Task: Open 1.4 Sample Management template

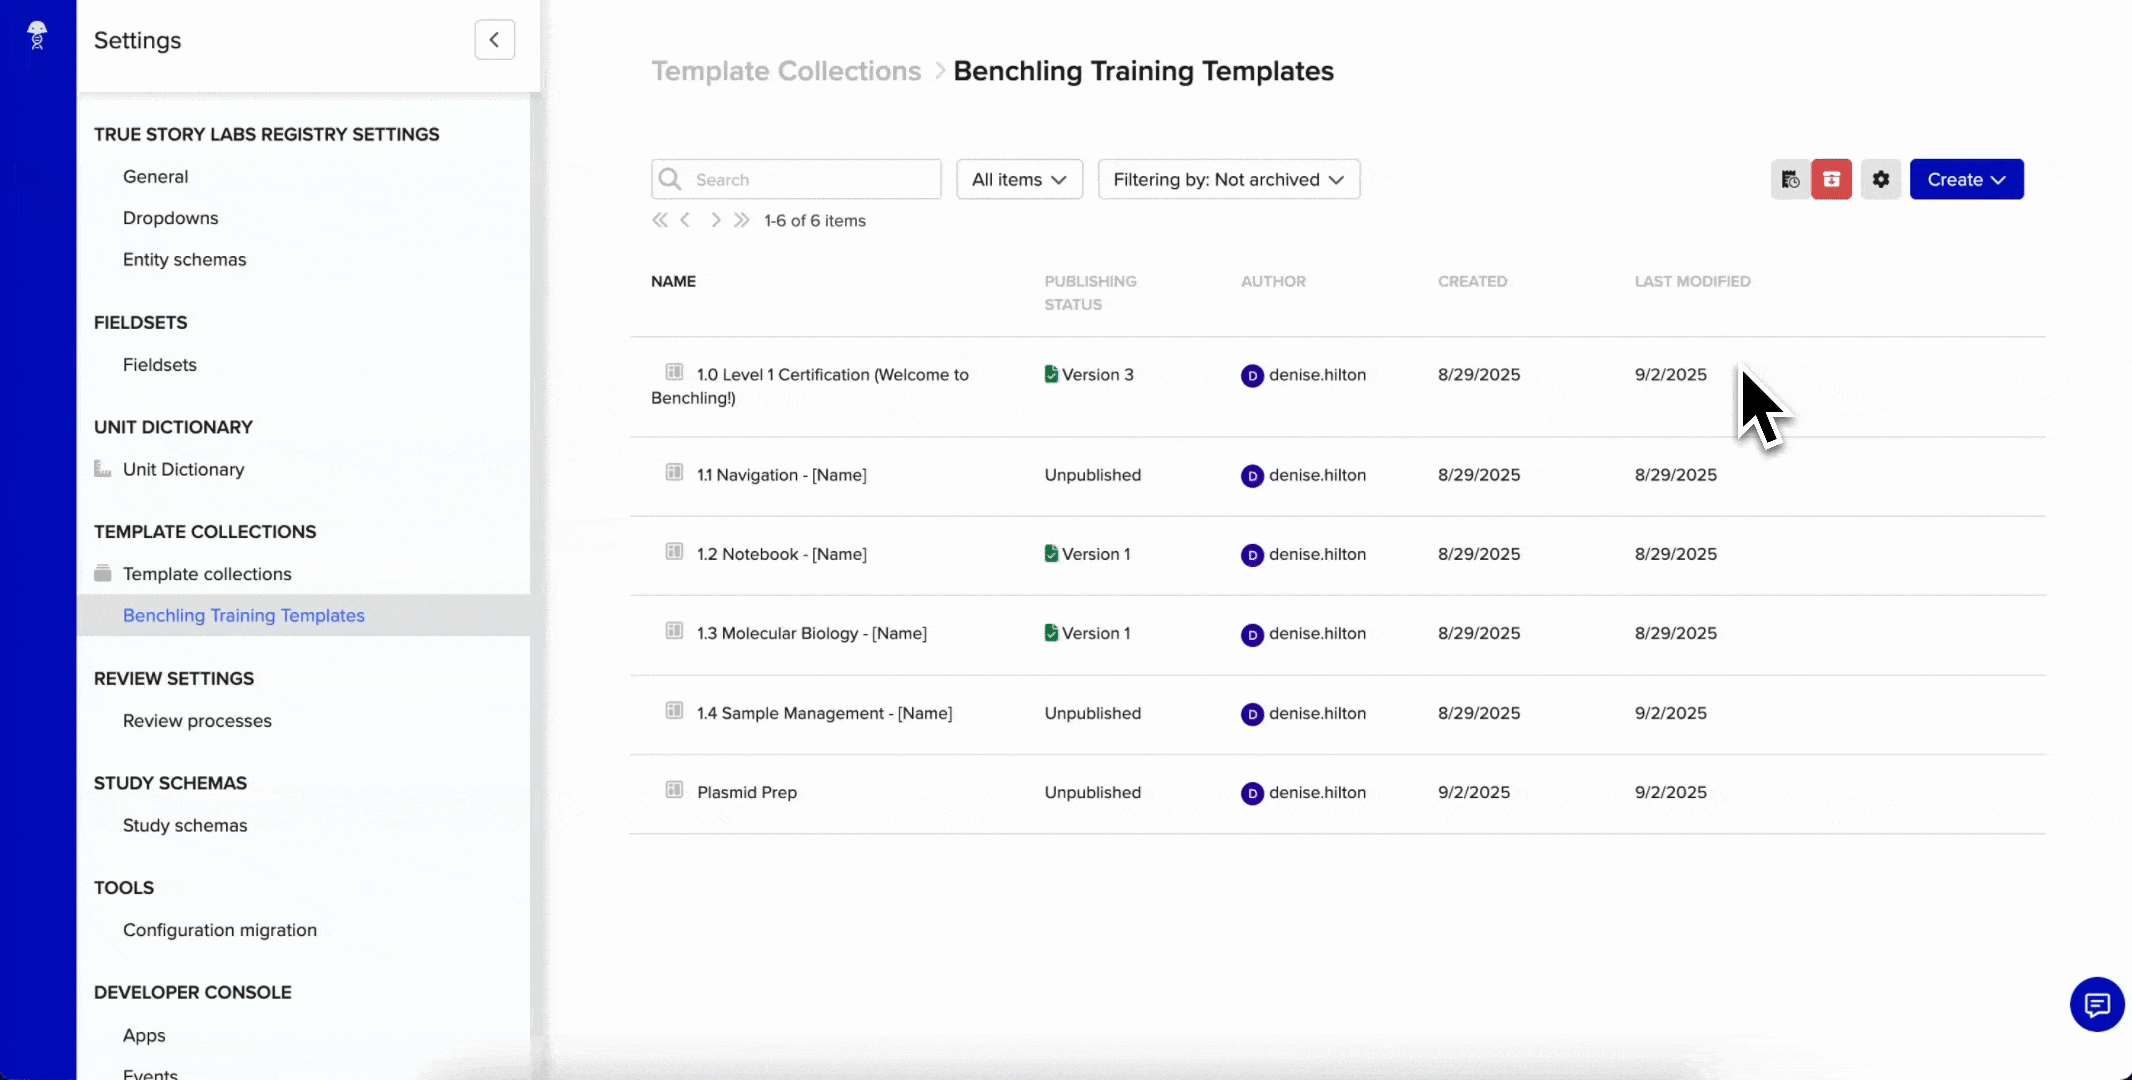Action: tap(824, 713)
